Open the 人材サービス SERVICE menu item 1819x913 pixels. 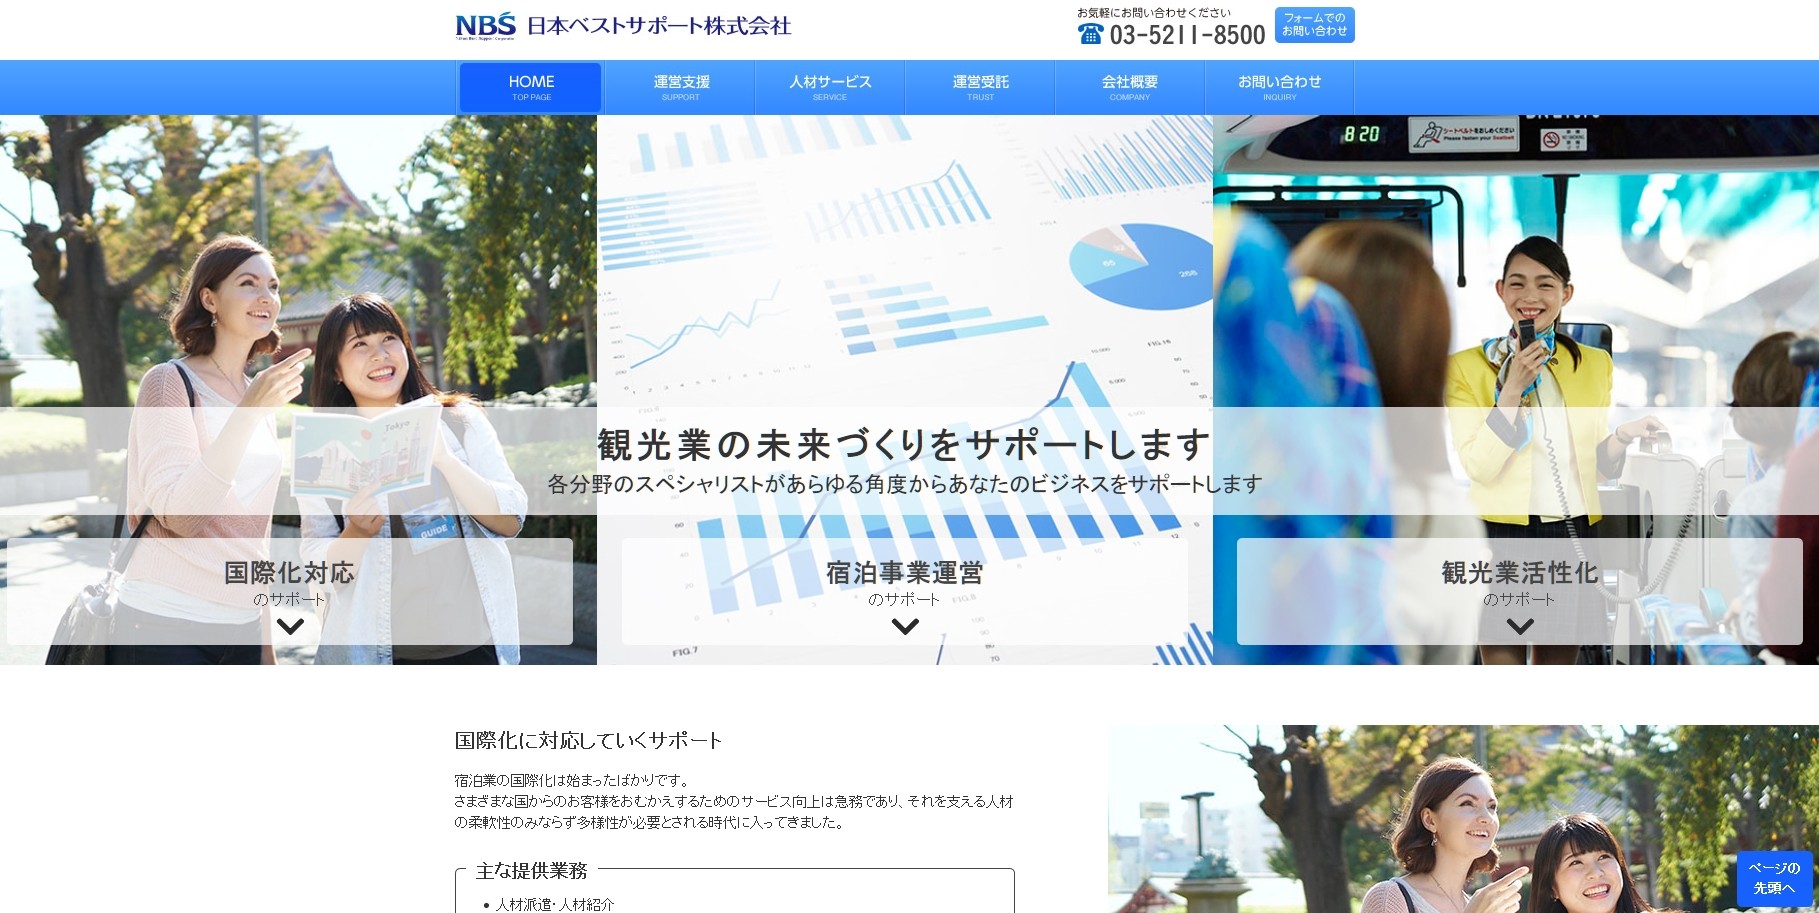tap(830, 87)
